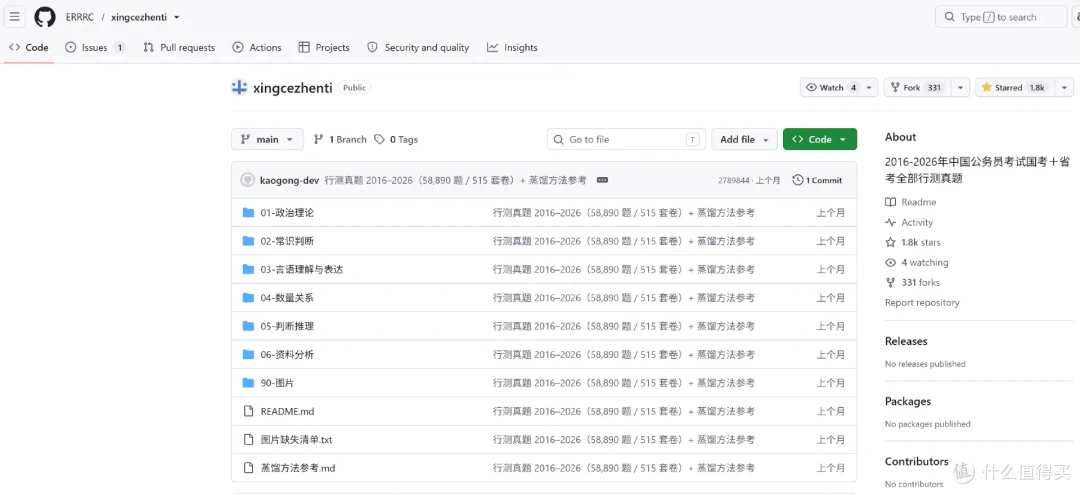1080x494 pixels.
Task: Fork the repository
Action: coord(916,88)
